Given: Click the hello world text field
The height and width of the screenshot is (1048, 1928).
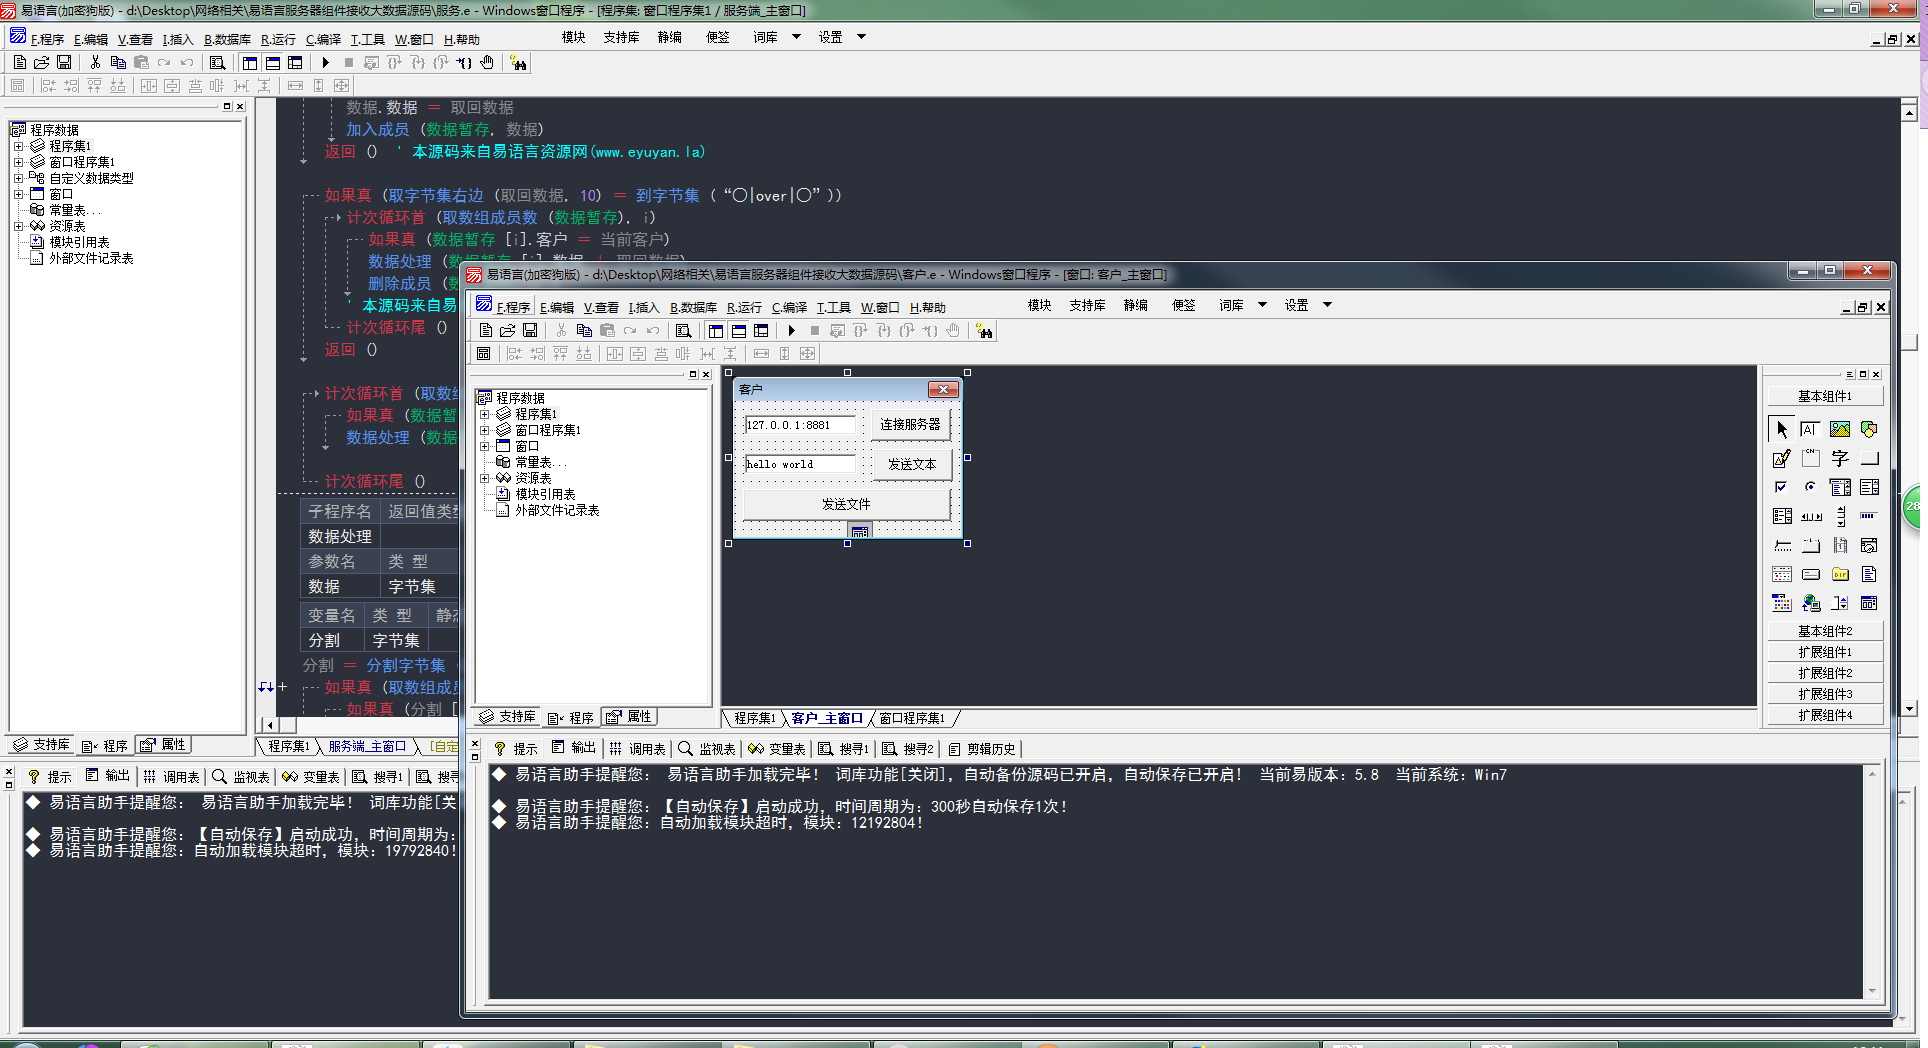Looking at the screenshot, I should (x=800, y=464).
